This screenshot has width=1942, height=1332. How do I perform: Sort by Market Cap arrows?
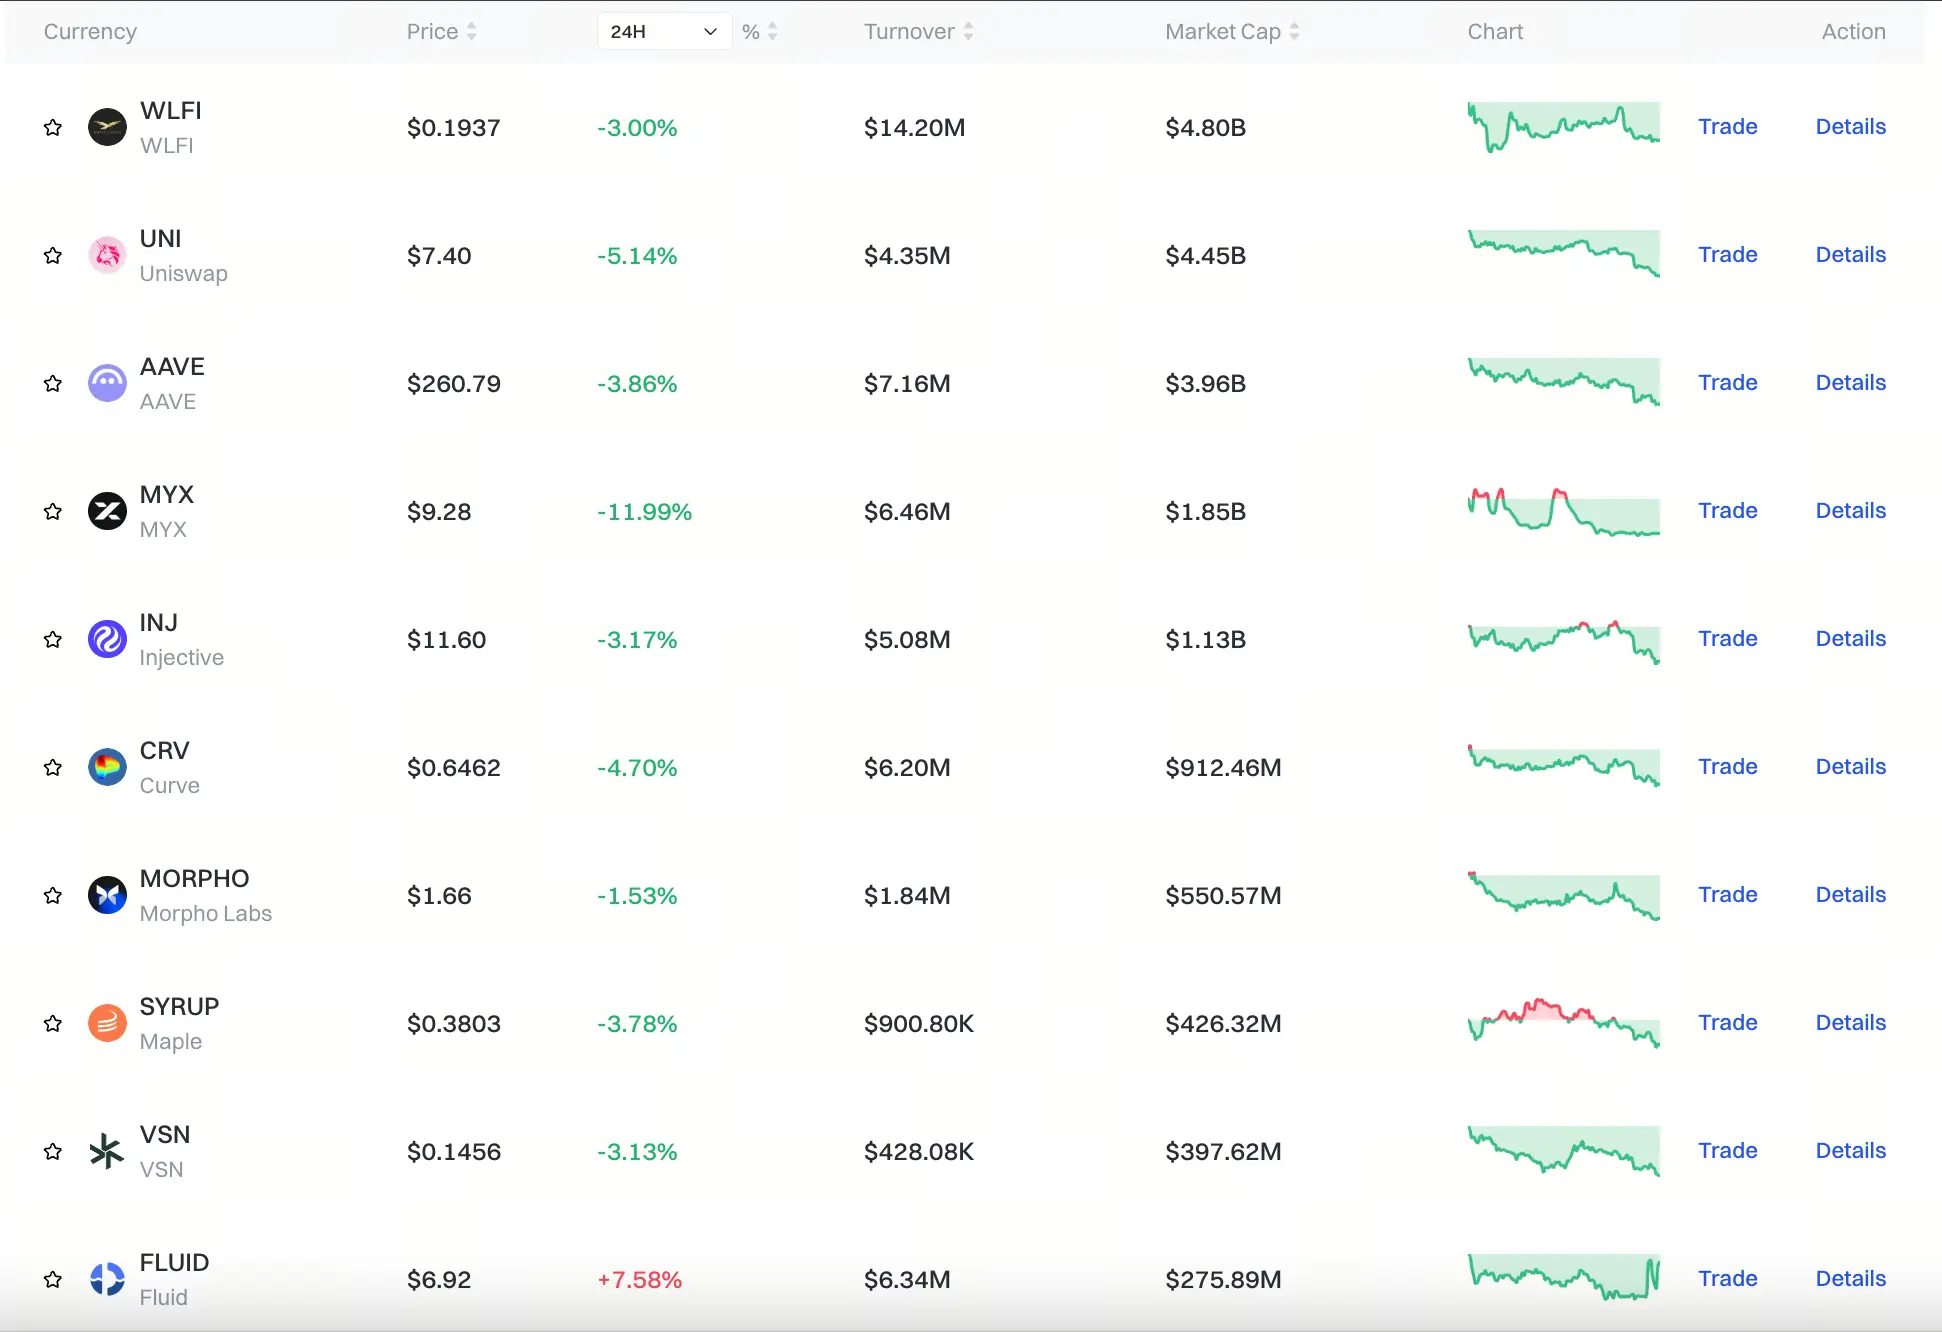coord(1294,31)
